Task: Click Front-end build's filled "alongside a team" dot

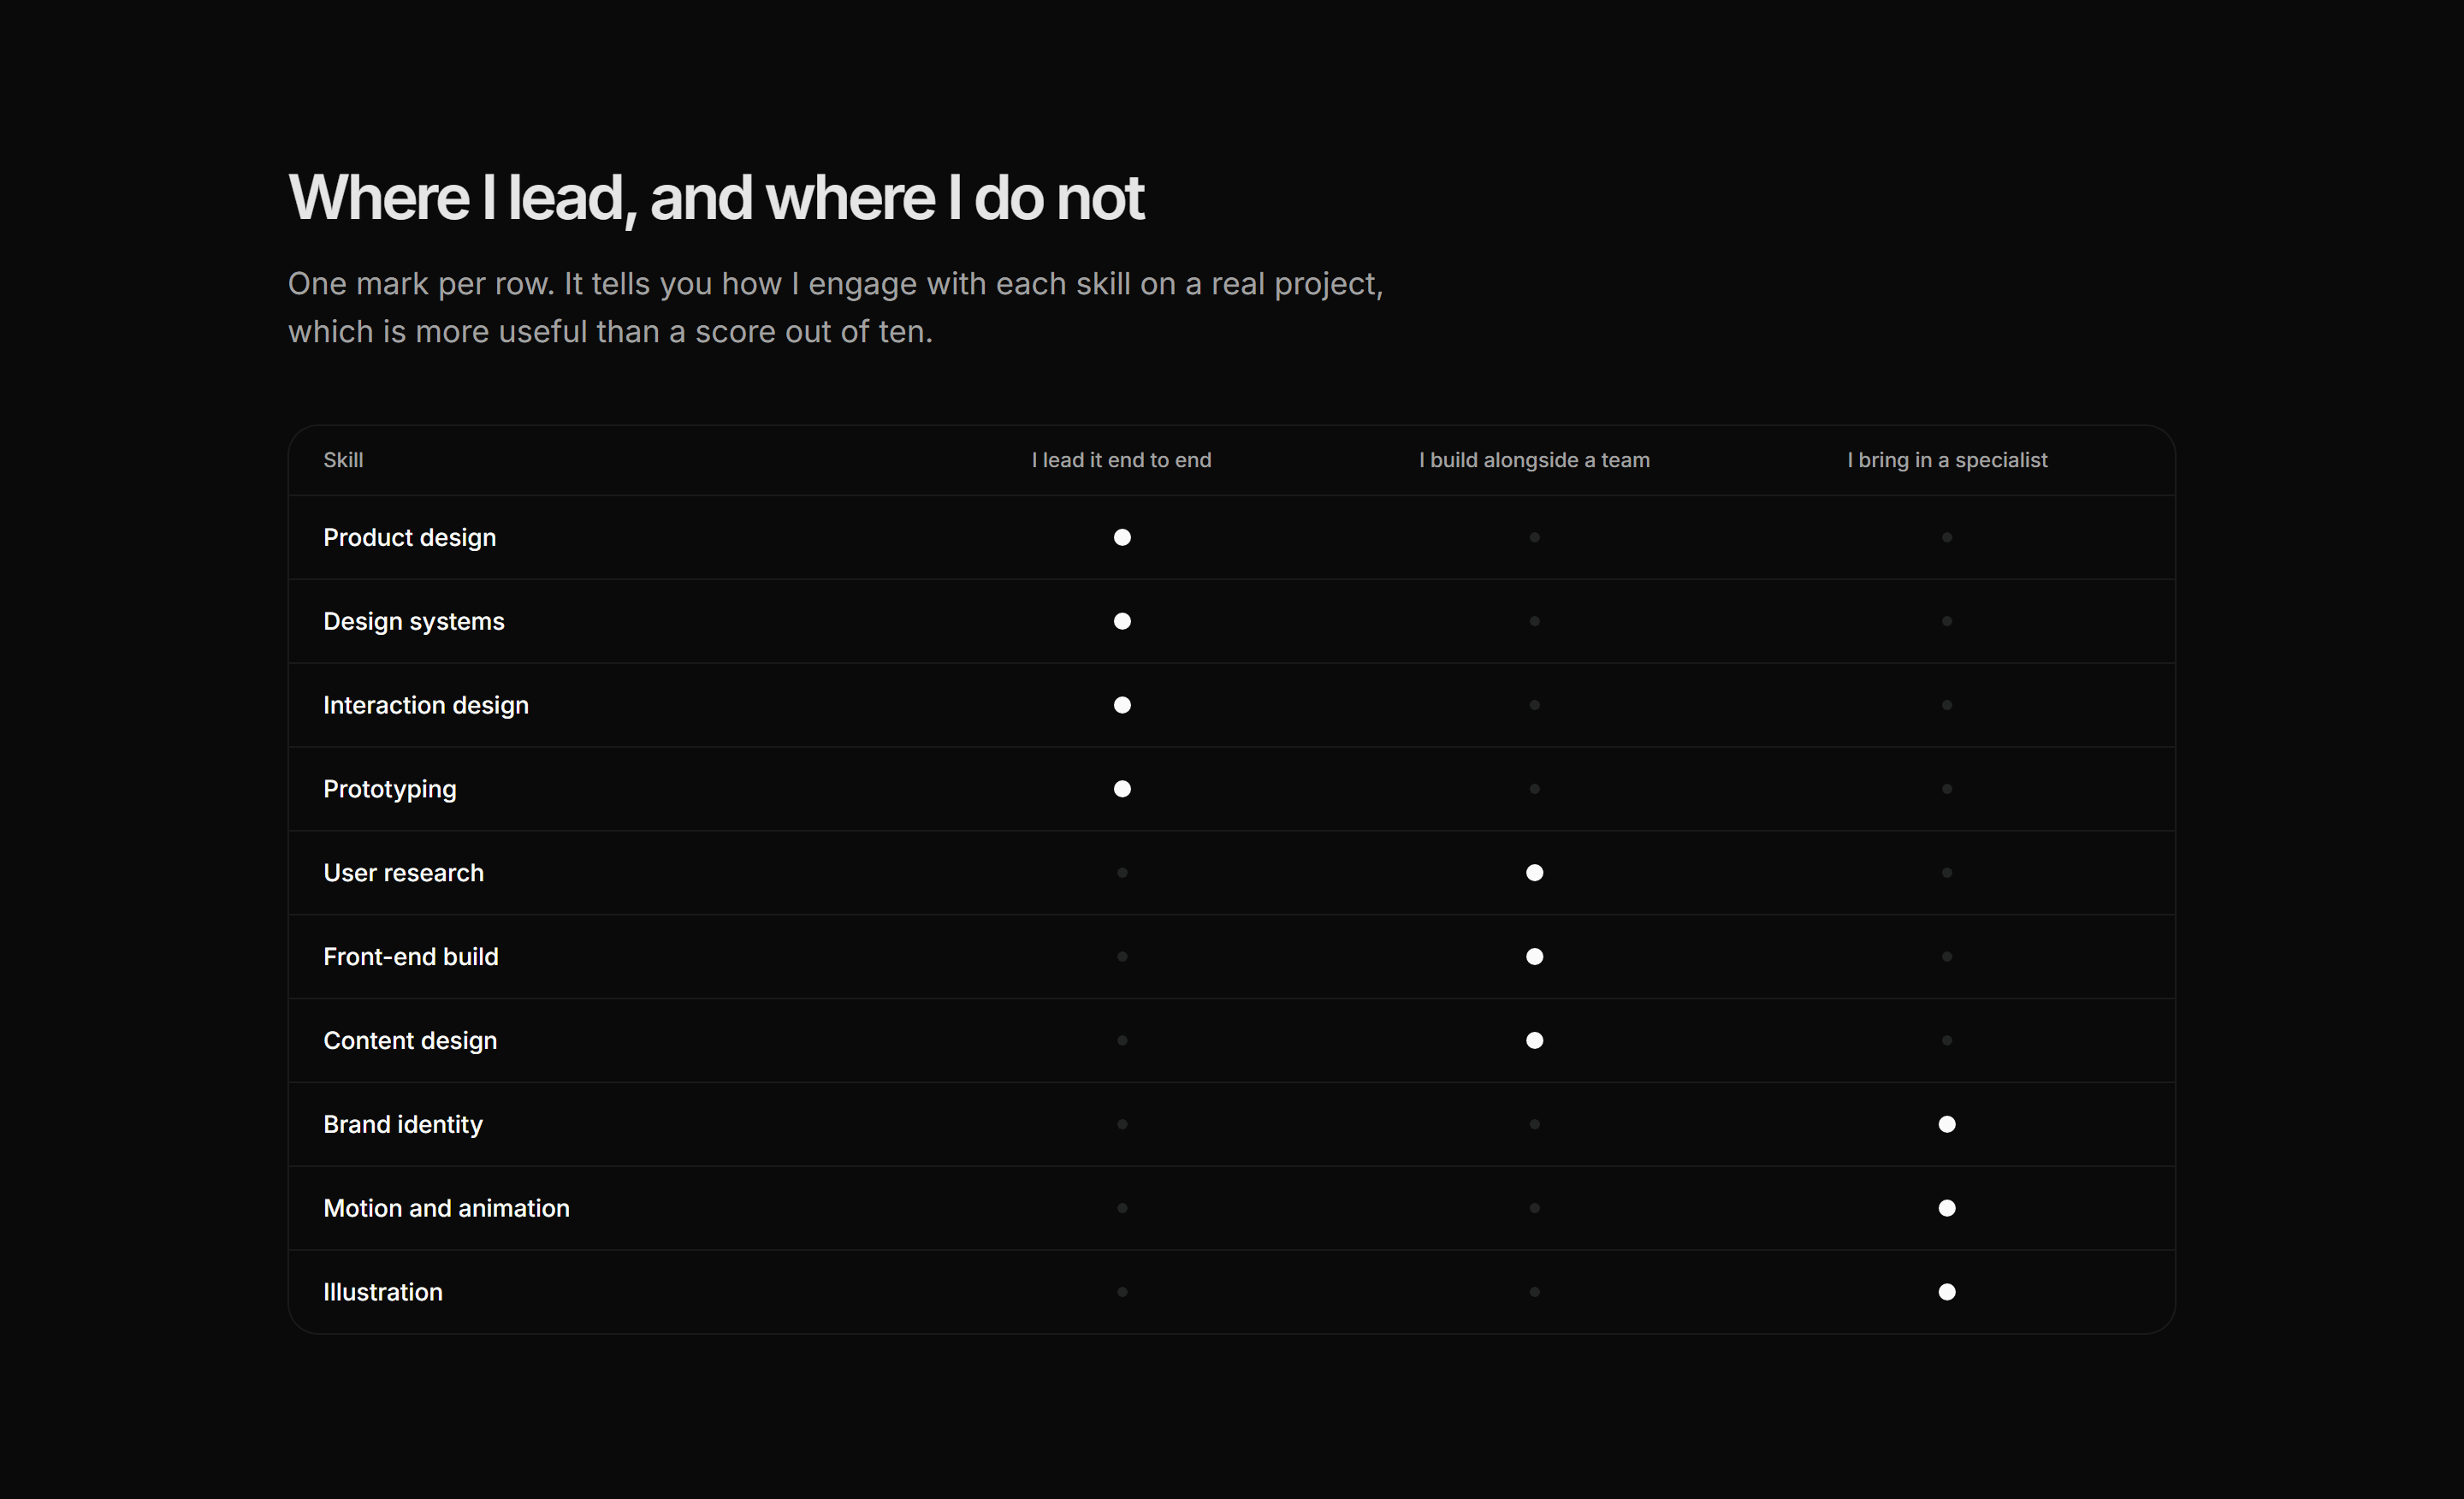Action: coord(1534,957)
